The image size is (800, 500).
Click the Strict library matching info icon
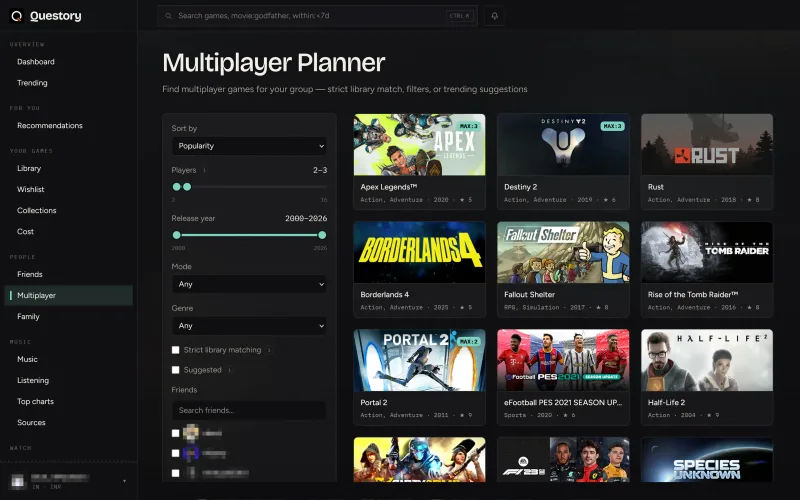coord(269,350)
